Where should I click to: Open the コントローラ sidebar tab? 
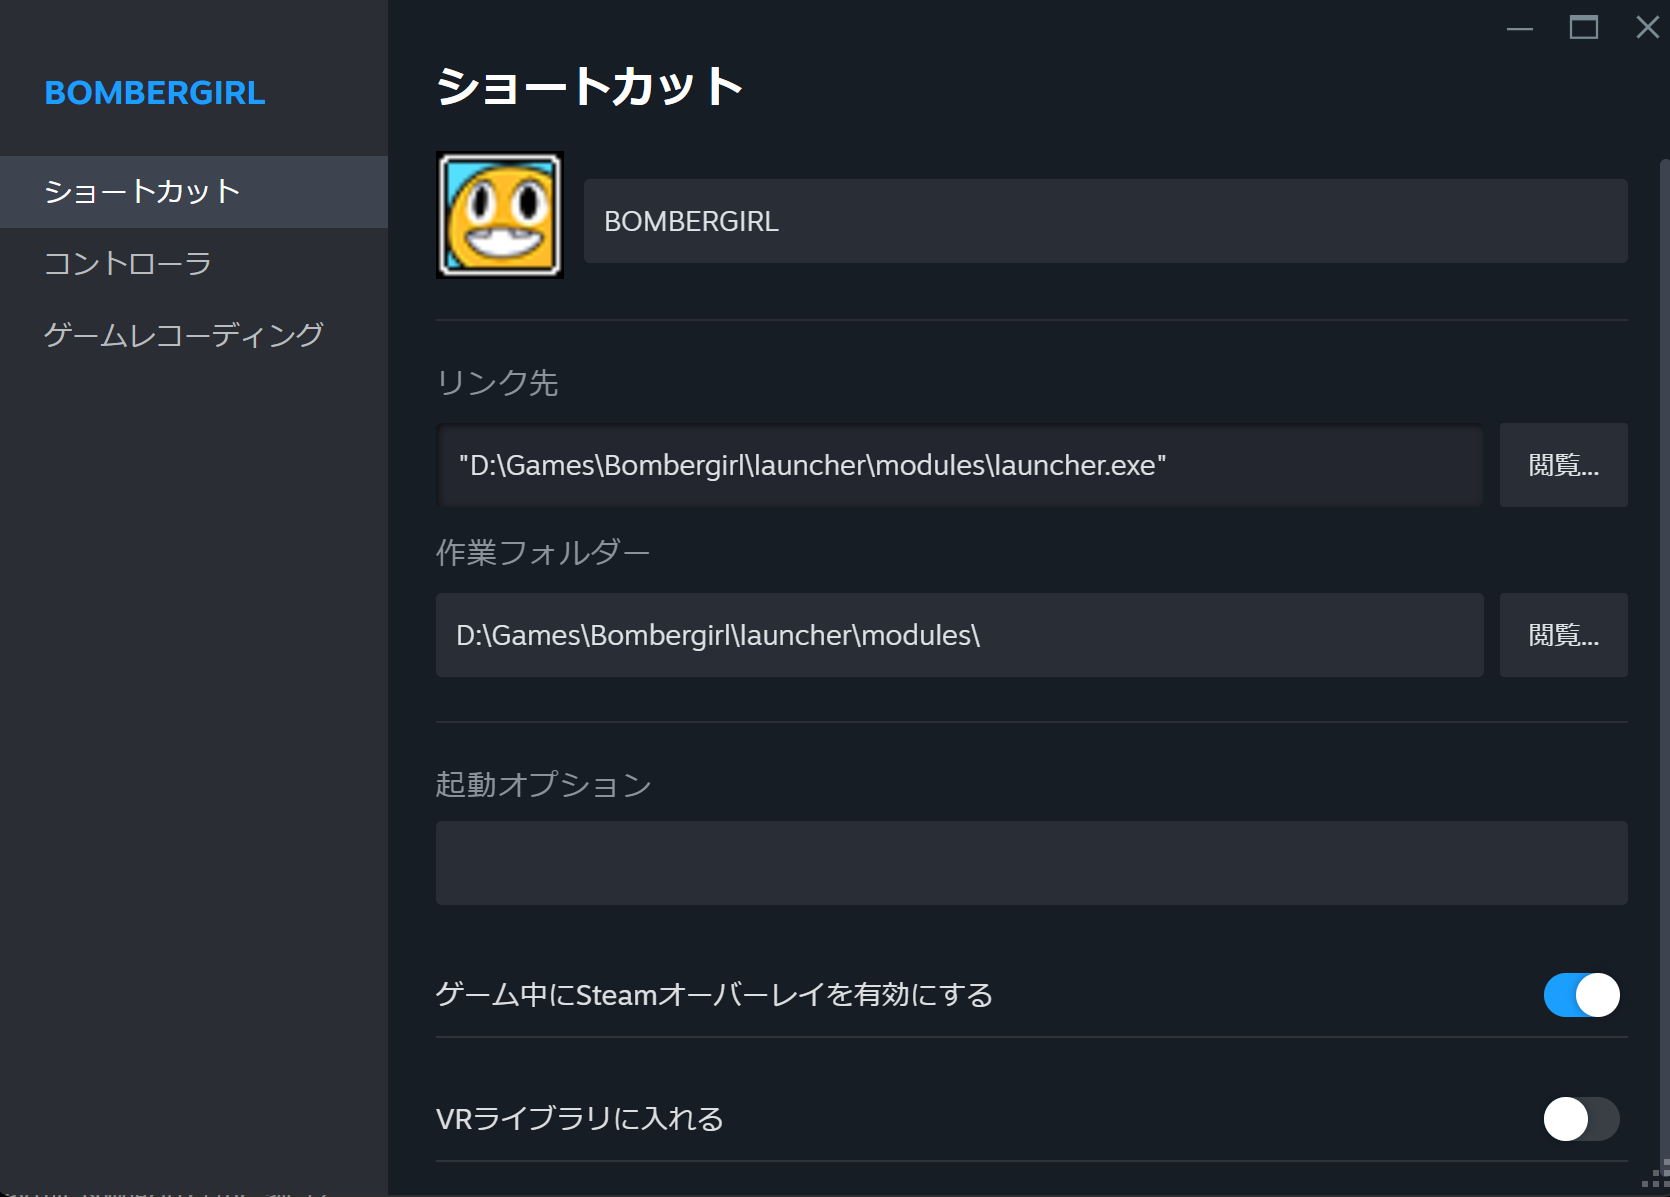[194, 264]
